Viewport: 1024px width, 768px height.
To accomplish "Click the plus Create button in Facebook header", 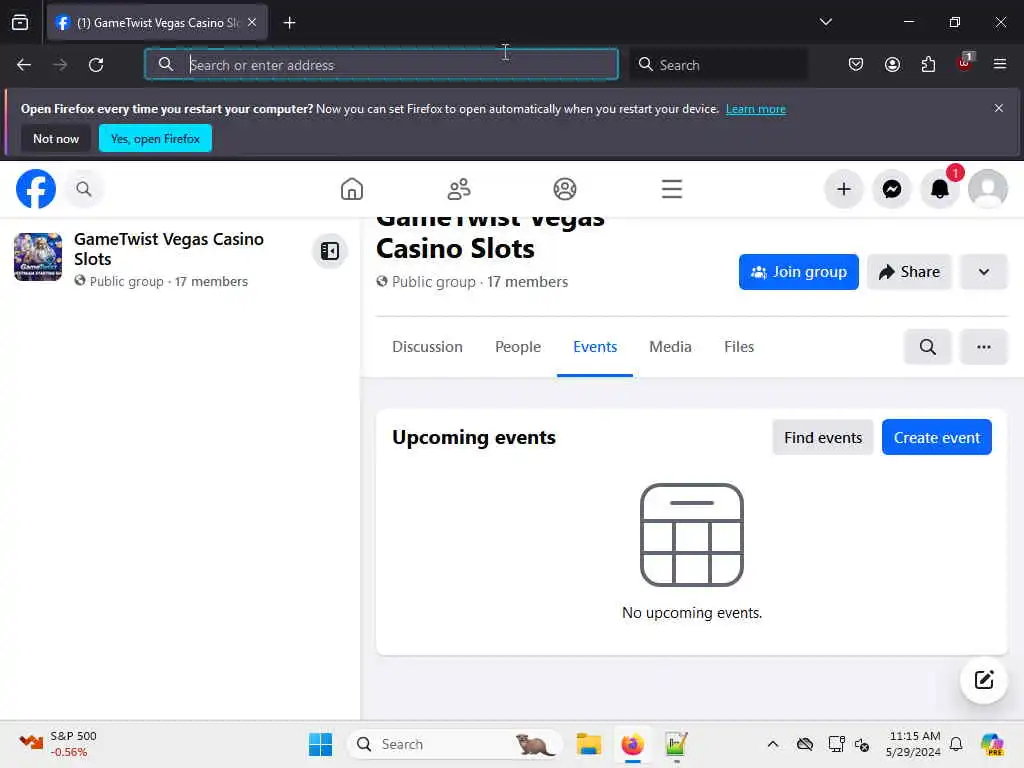I will [844, 189].
